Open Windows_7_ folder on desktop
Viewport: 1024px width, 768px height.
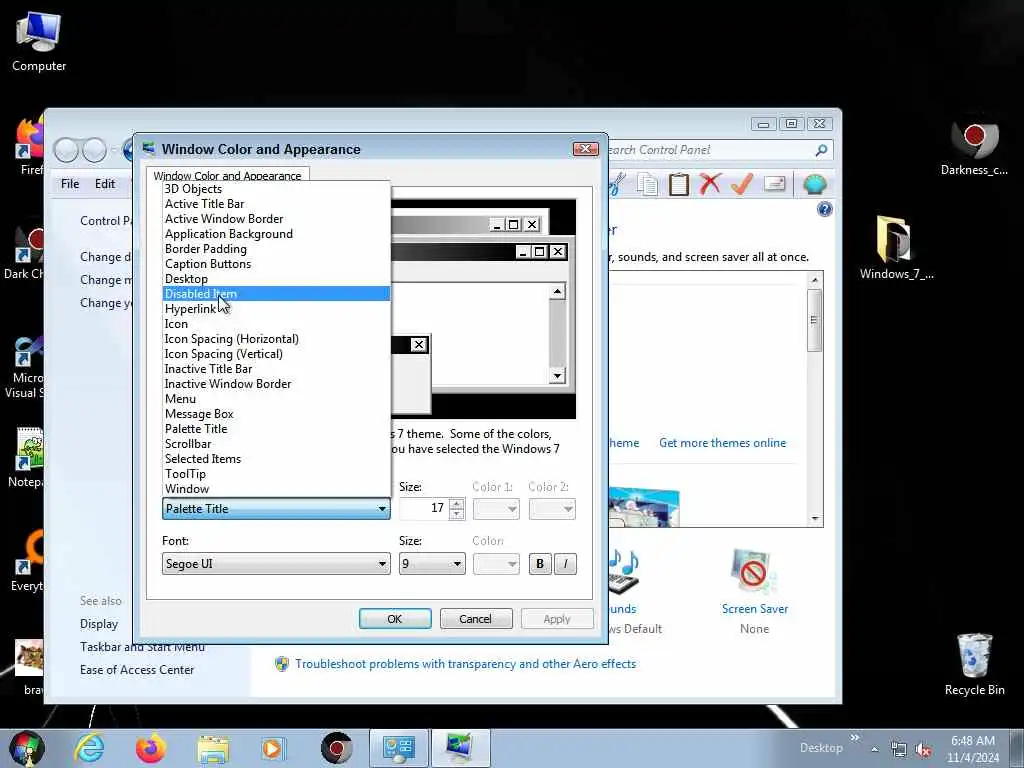coord(896,247)
